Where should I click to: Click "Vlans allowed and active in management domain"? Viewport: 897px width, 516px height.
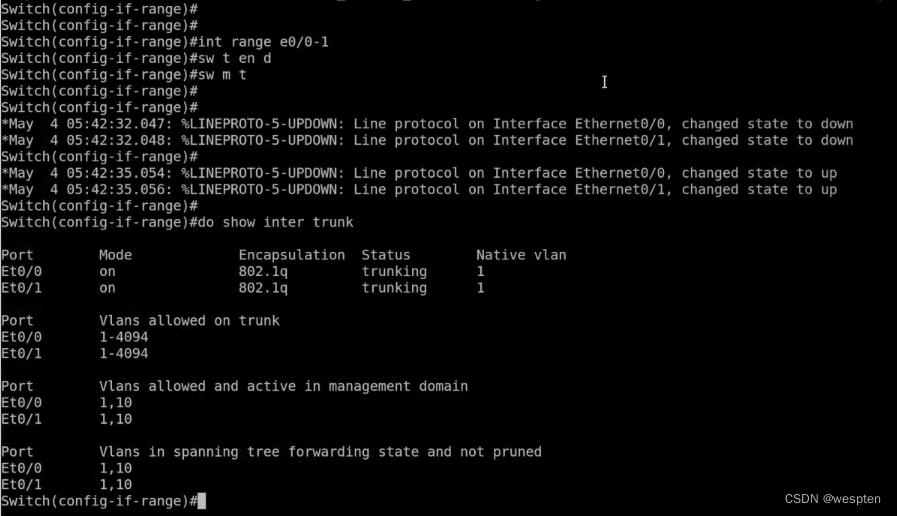pos(283,386)
